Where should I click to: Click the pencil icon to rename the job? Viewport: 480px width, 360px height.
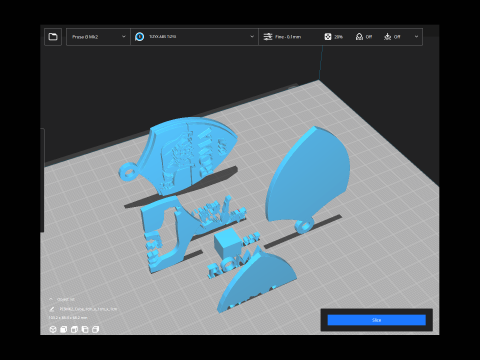tap(52, 309)
